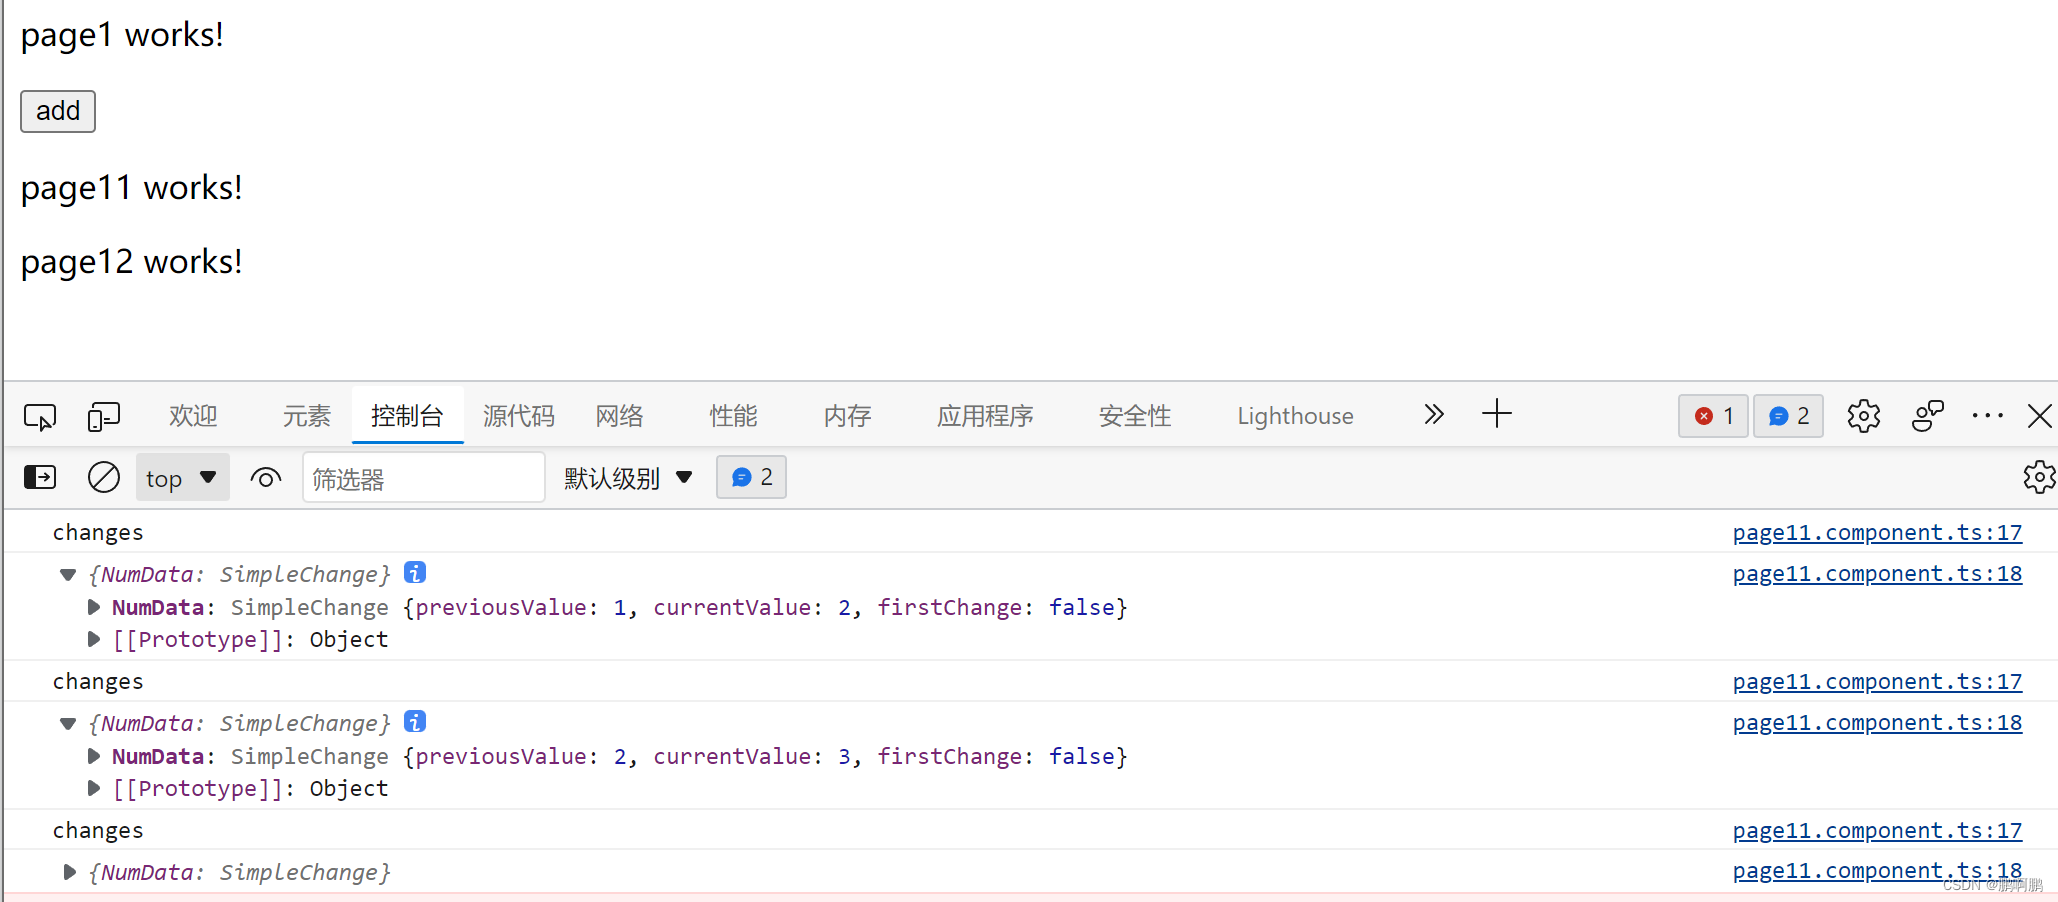Click the issues badge showing 2 warnings
Screen dimensions: 2058x902
[x=1788, y=416]
